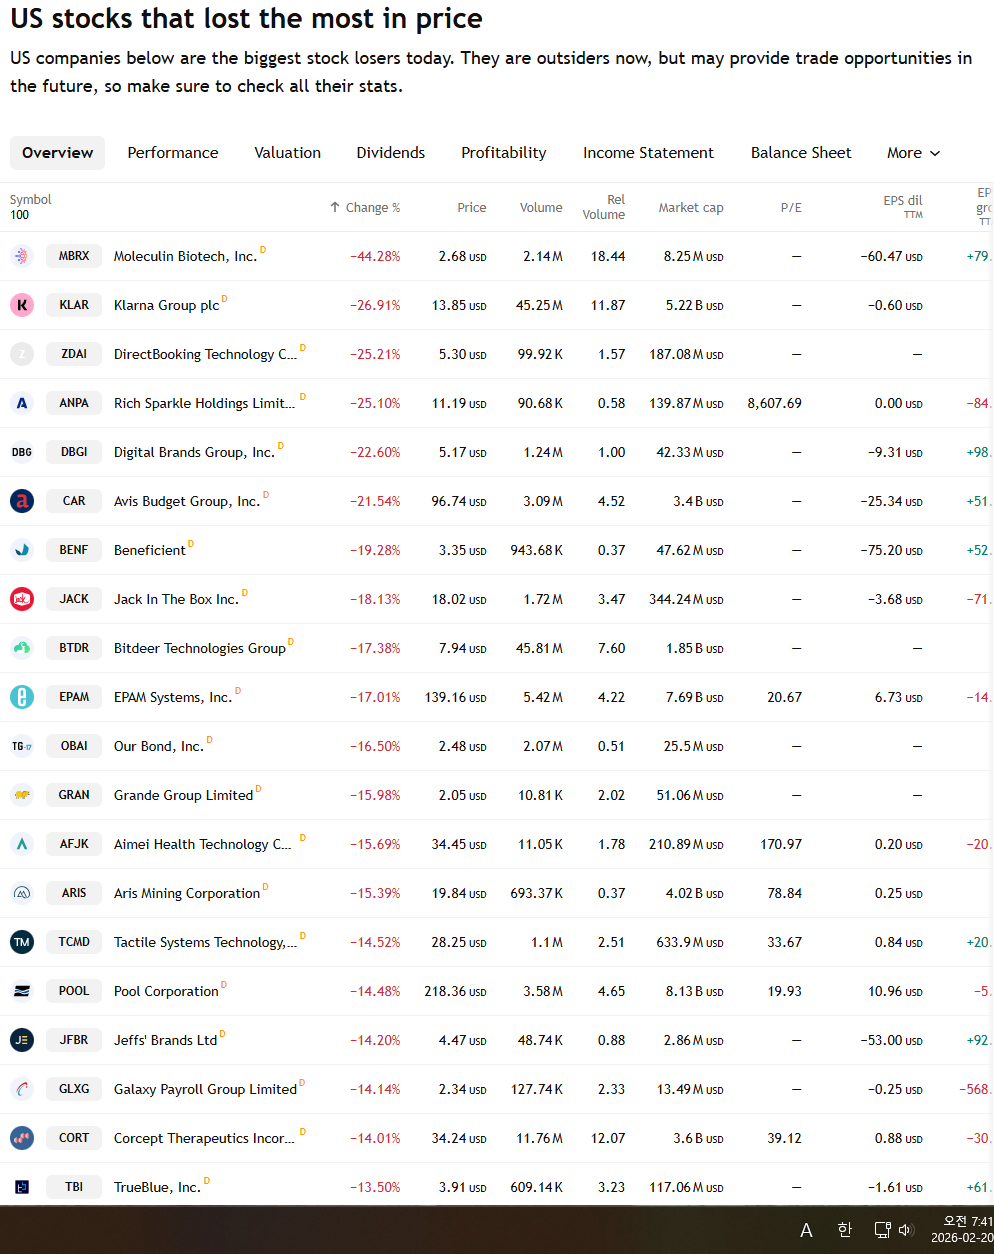Click the Avis Budget Group logo icon
Screen dimensions: 994x1254
pos(22,501)
